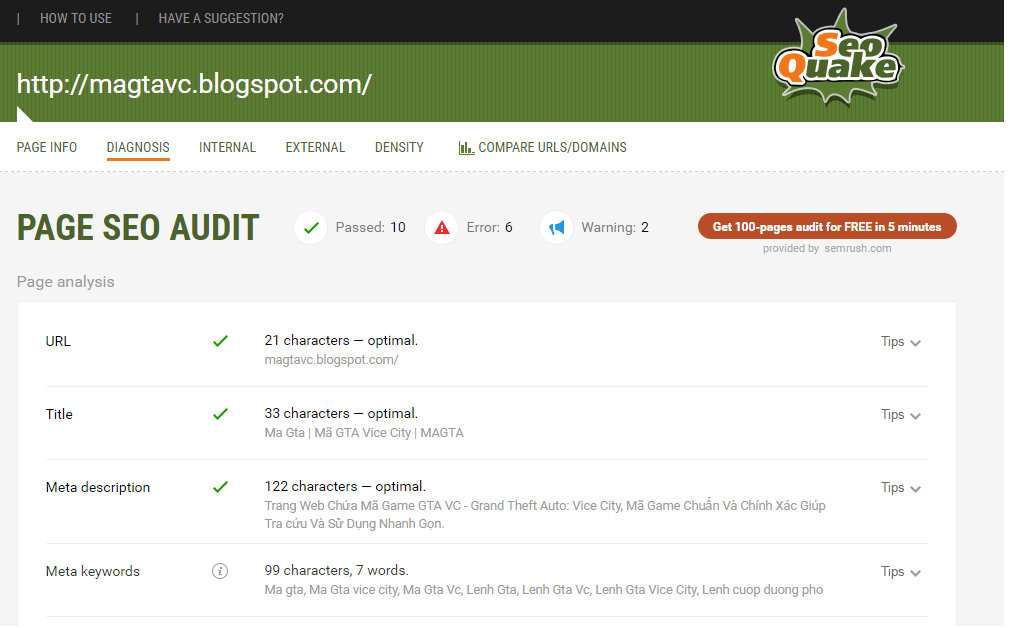Click the red Error triangle icon
Viewport: 1010px width, 628px height.
pyautogui.click(x=442, y=227)
